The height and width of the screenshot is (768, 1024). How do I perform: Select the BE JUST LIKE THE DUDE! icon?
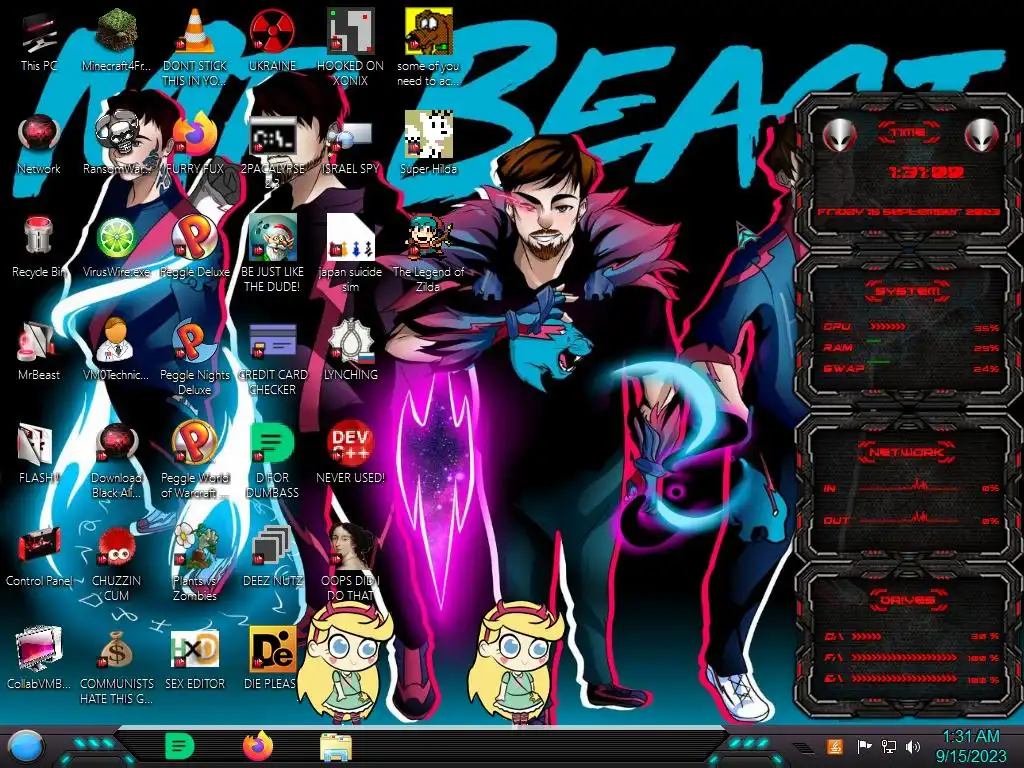[272, 253]
